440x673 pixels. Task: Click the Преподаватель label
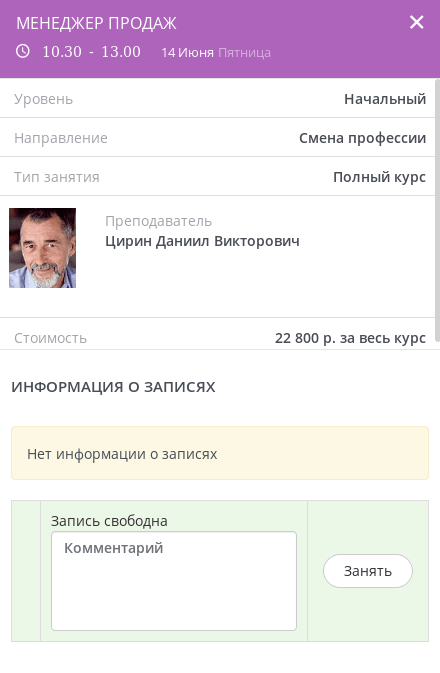coord(158,221)
